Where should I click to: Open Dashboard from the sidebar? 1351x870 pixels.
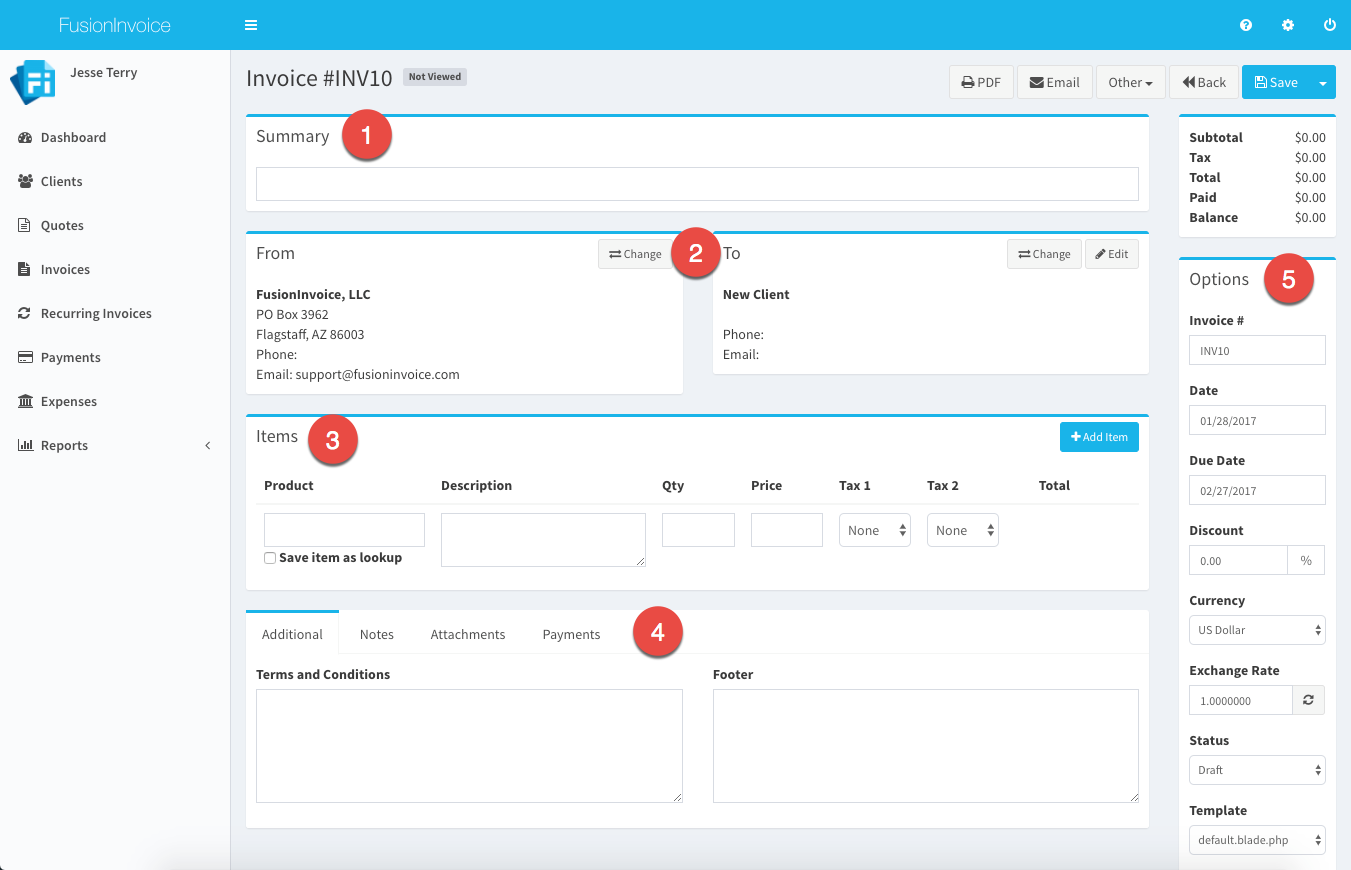coord(73,138)
